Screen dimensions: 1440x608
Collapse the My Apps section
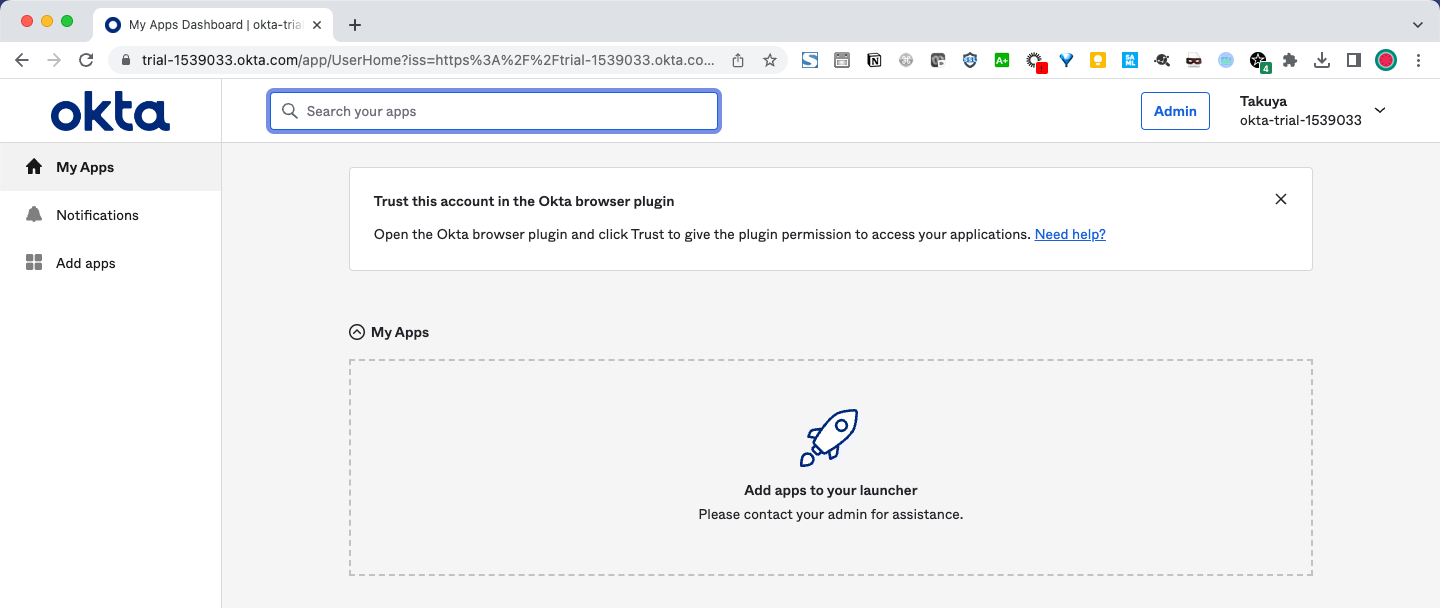357,332
